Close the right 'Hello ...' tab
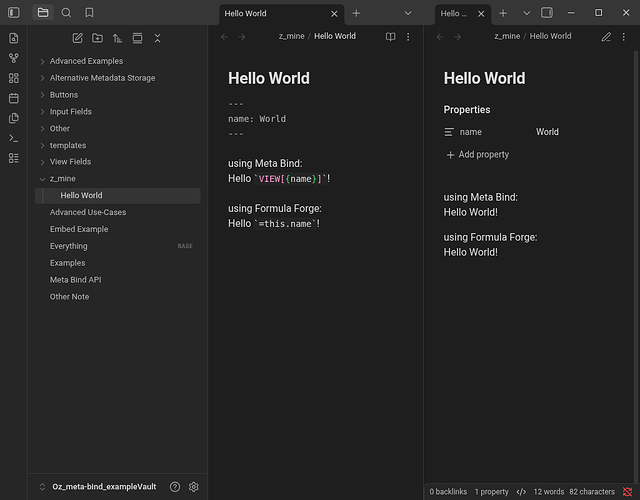The height and width of the screenshot is (500, 640). tap(481, 14)
